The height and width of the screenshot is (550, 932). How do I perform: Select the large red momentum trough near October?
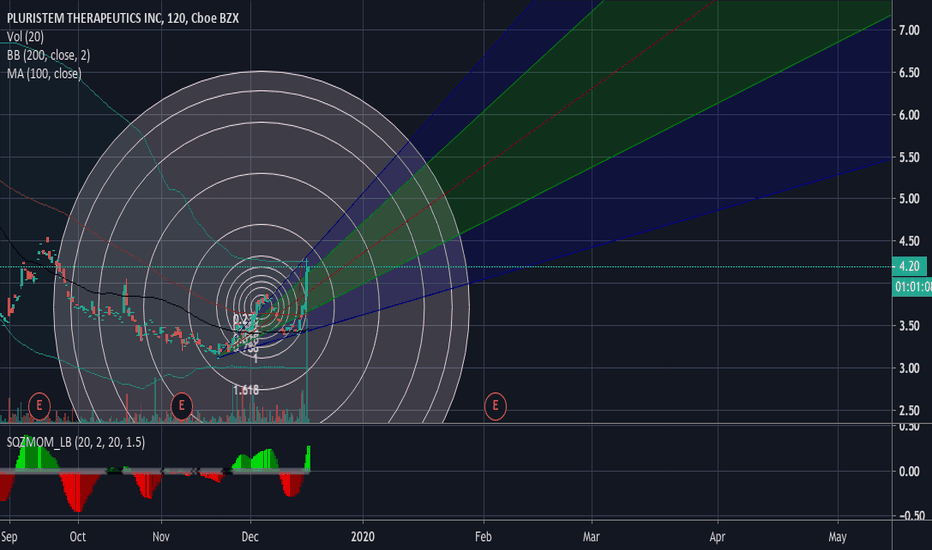[x=78, y=491]
